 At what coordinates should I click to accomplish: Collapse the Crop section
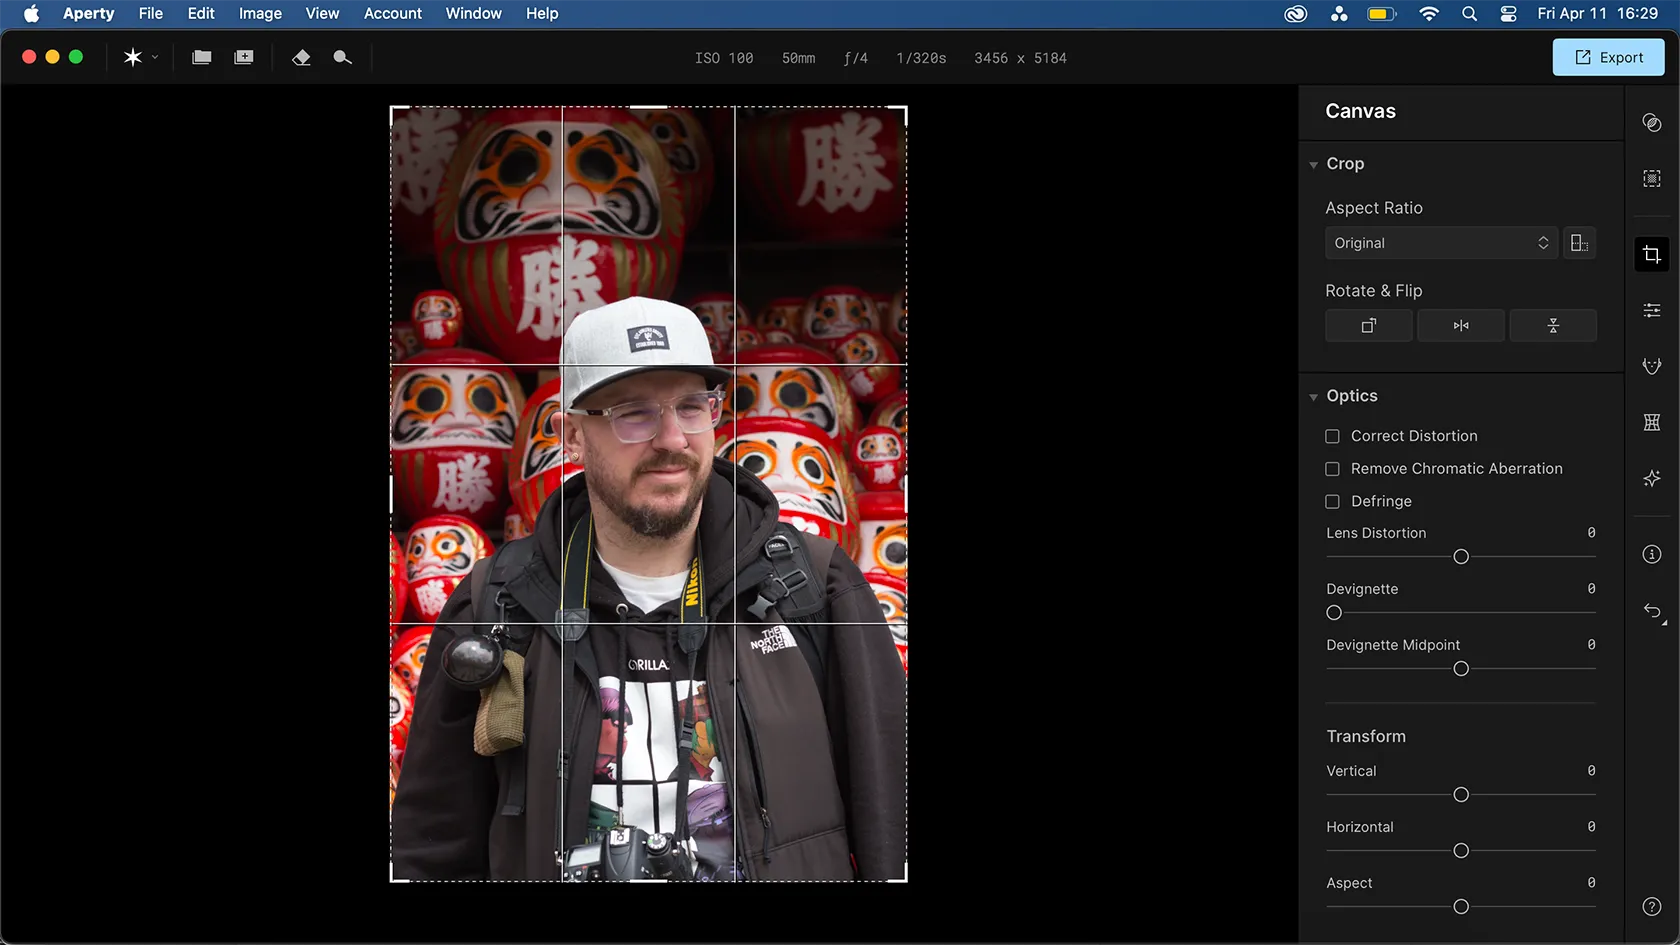point(1313,164)
